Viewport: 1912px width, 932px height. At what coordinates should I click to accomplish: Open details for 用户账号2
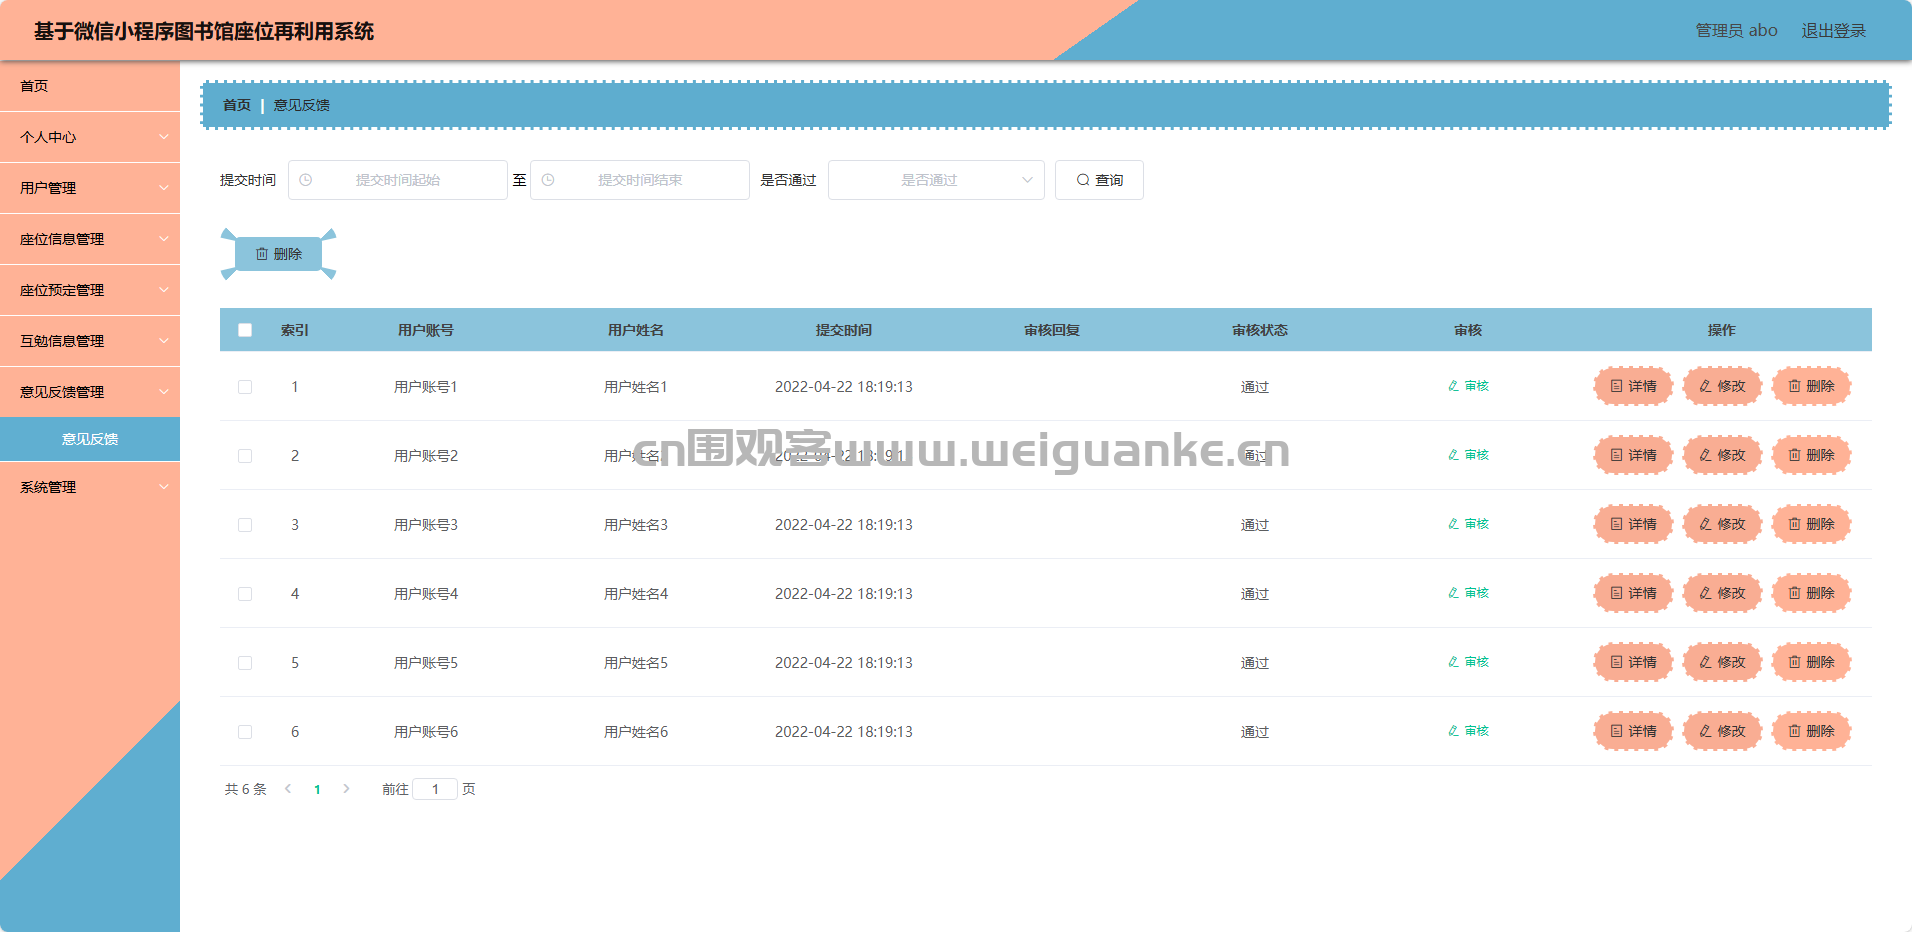(x=1633, y=455)
